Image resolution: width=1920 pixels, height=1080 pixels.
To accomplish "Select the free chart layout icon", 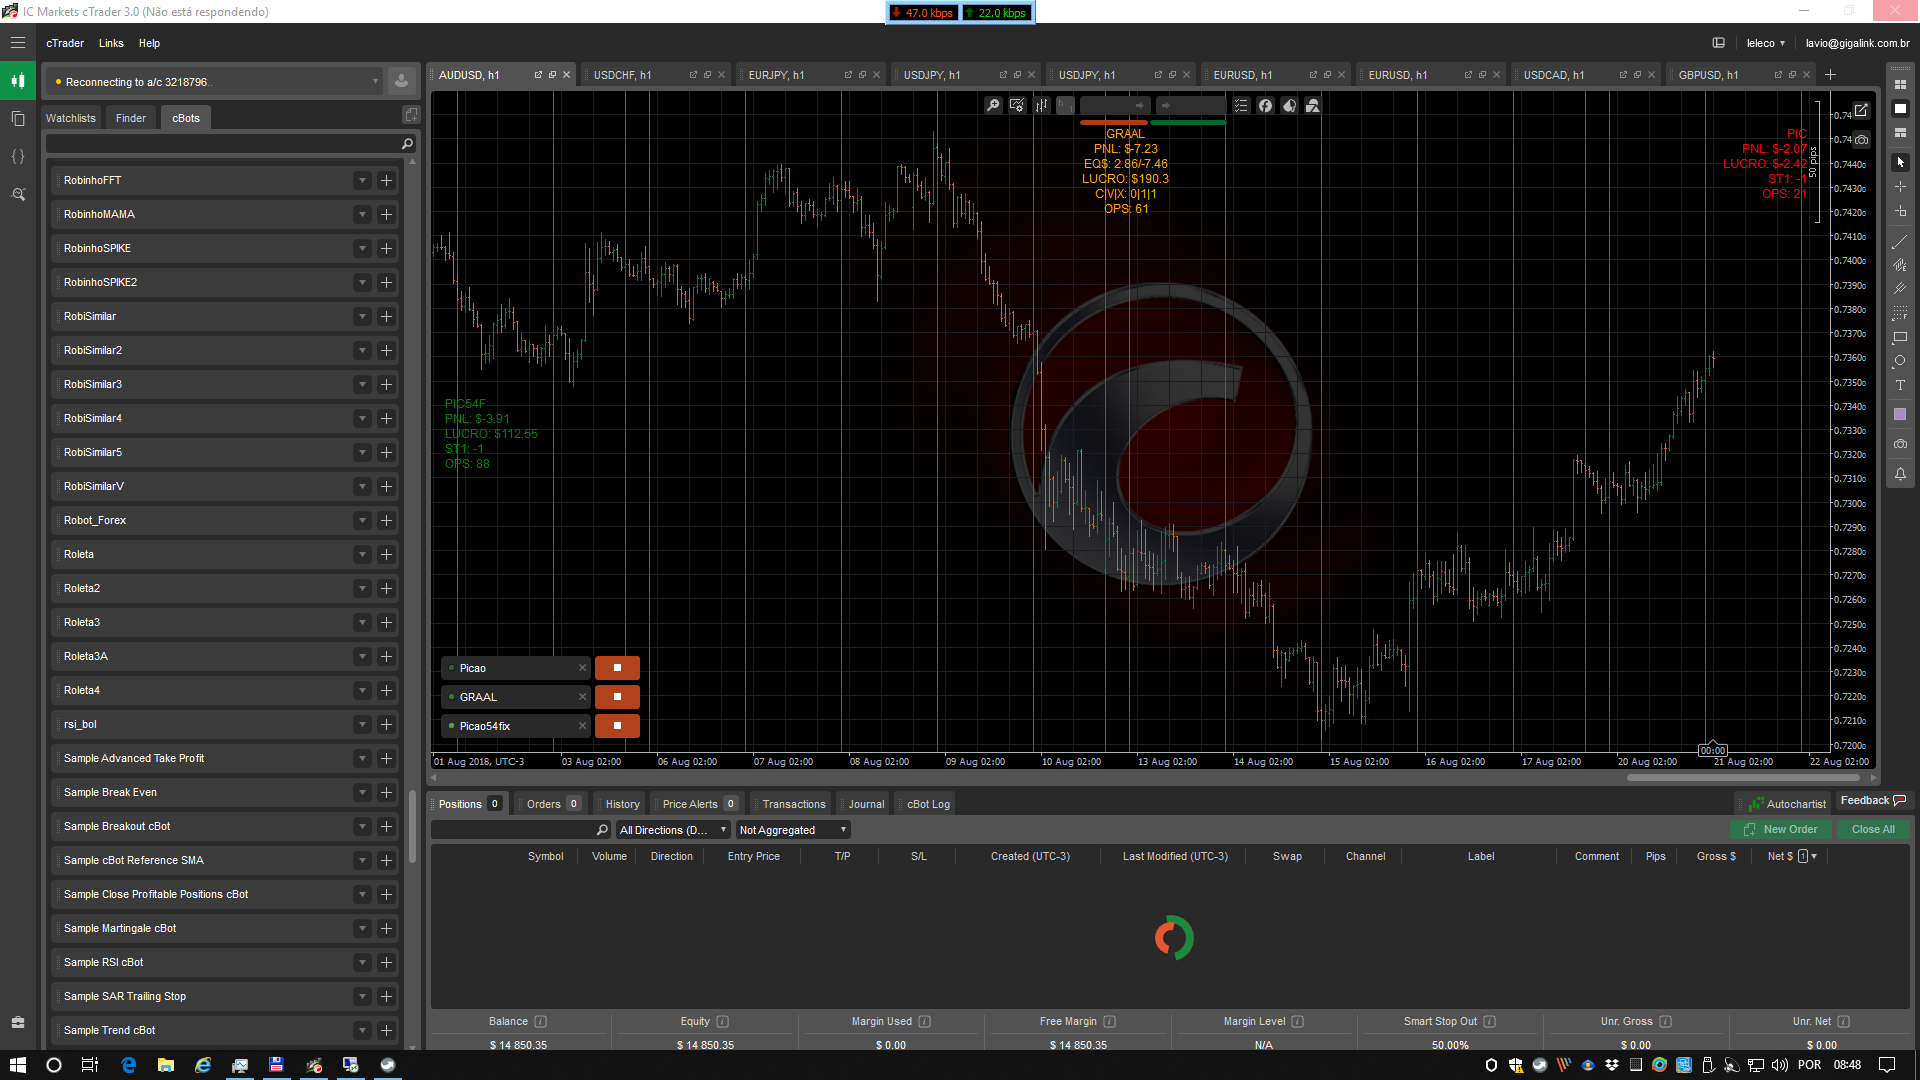I will (x=1900, y=133).
